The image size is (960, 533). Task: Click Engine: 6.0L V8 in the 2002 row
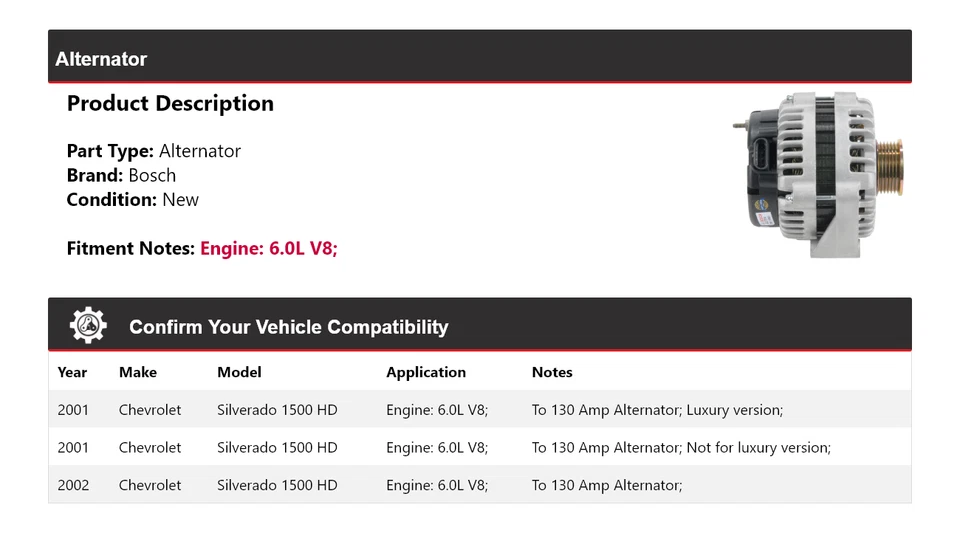[437, 485]
